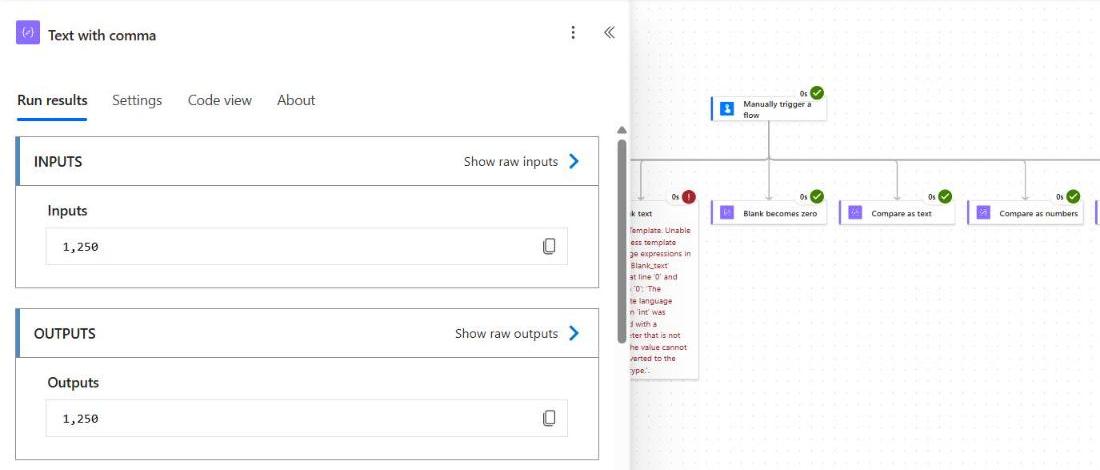Screen dimensions: 1100x470
Task: Click success badge on Blank becomes zero
Action: (817, 196)
